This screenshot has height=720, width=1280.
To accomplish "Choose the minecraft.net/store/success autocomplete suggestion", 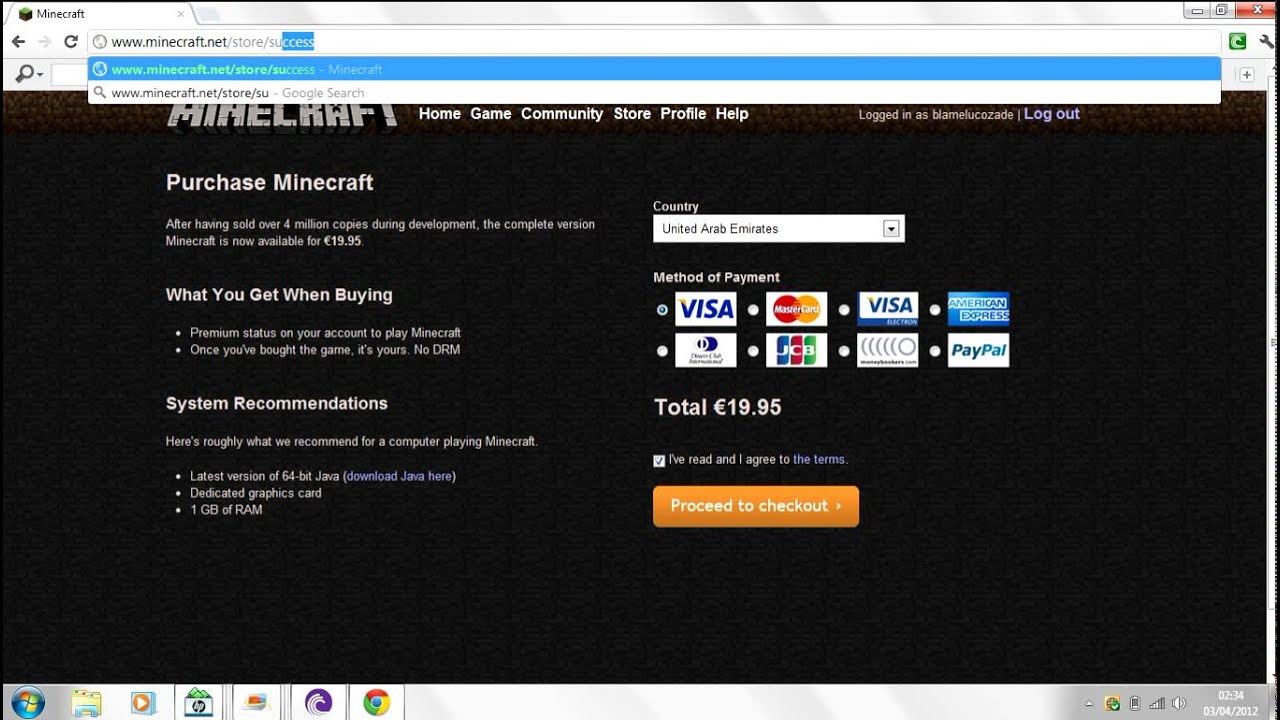I will click(655, 69).
